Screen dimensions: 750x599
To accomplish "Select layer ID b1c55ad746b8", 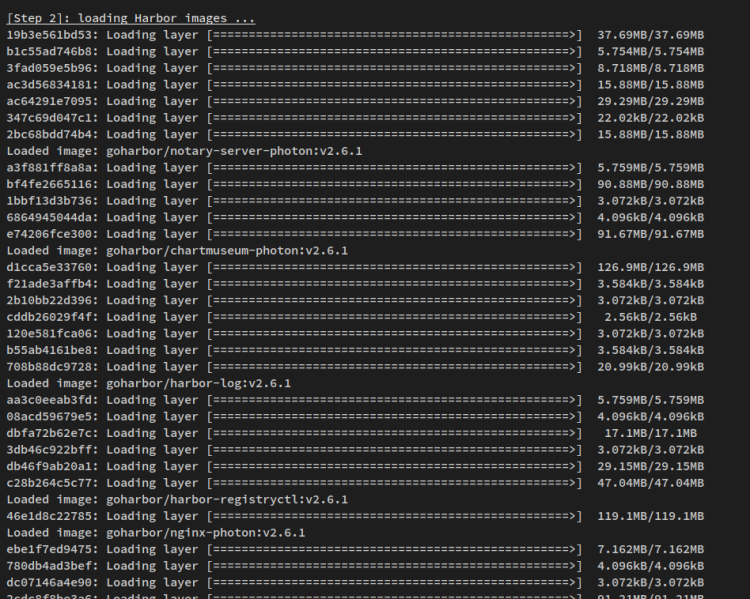I will [49, 52].
